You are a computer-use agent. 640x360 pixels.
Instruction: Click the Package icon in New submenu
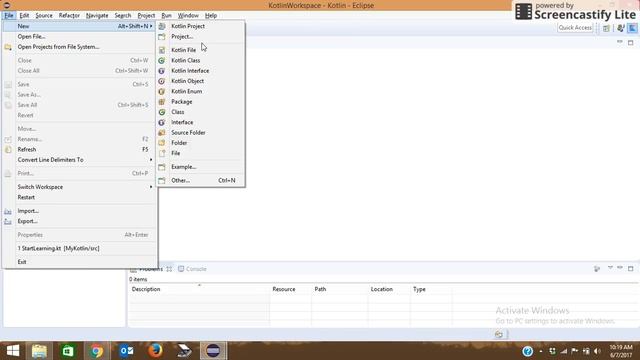(162, 102)
